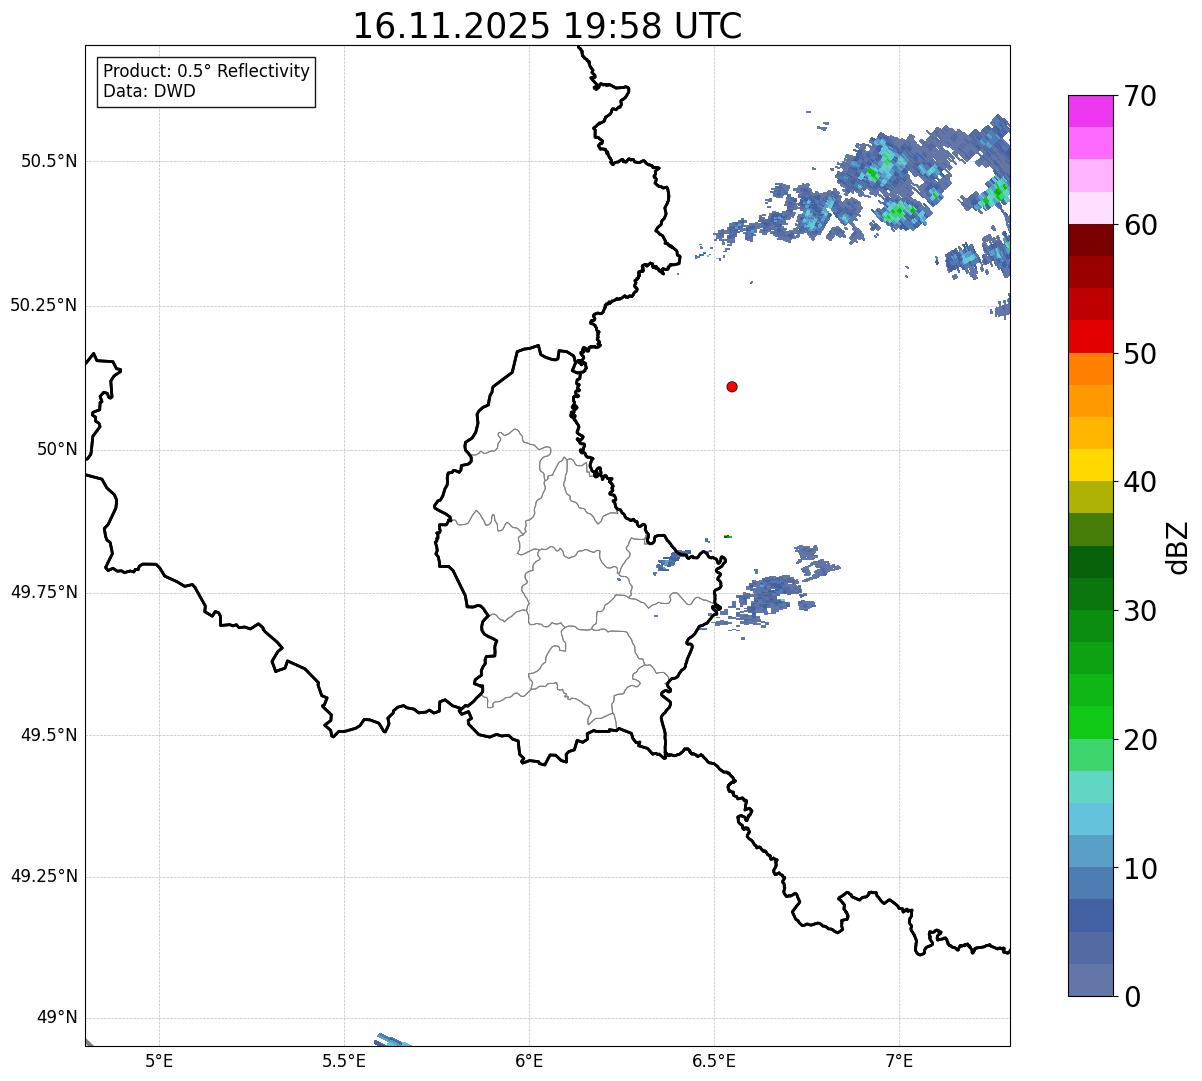Click the turquoise swatch below 20
1202x1081 pixels.
click(x=1091, y=787)
